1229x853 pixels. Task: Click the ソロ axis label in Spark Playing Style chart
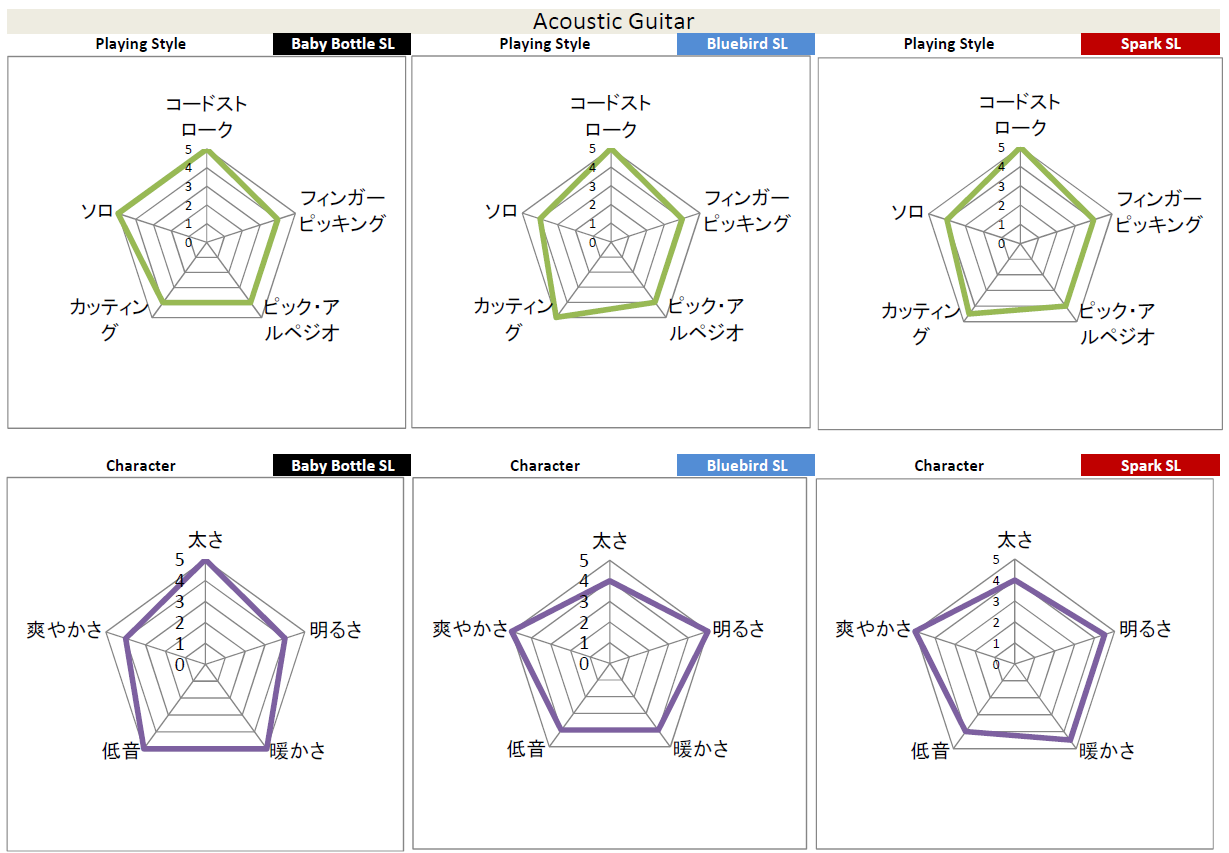pyautogui.click(x=907, y=213)
